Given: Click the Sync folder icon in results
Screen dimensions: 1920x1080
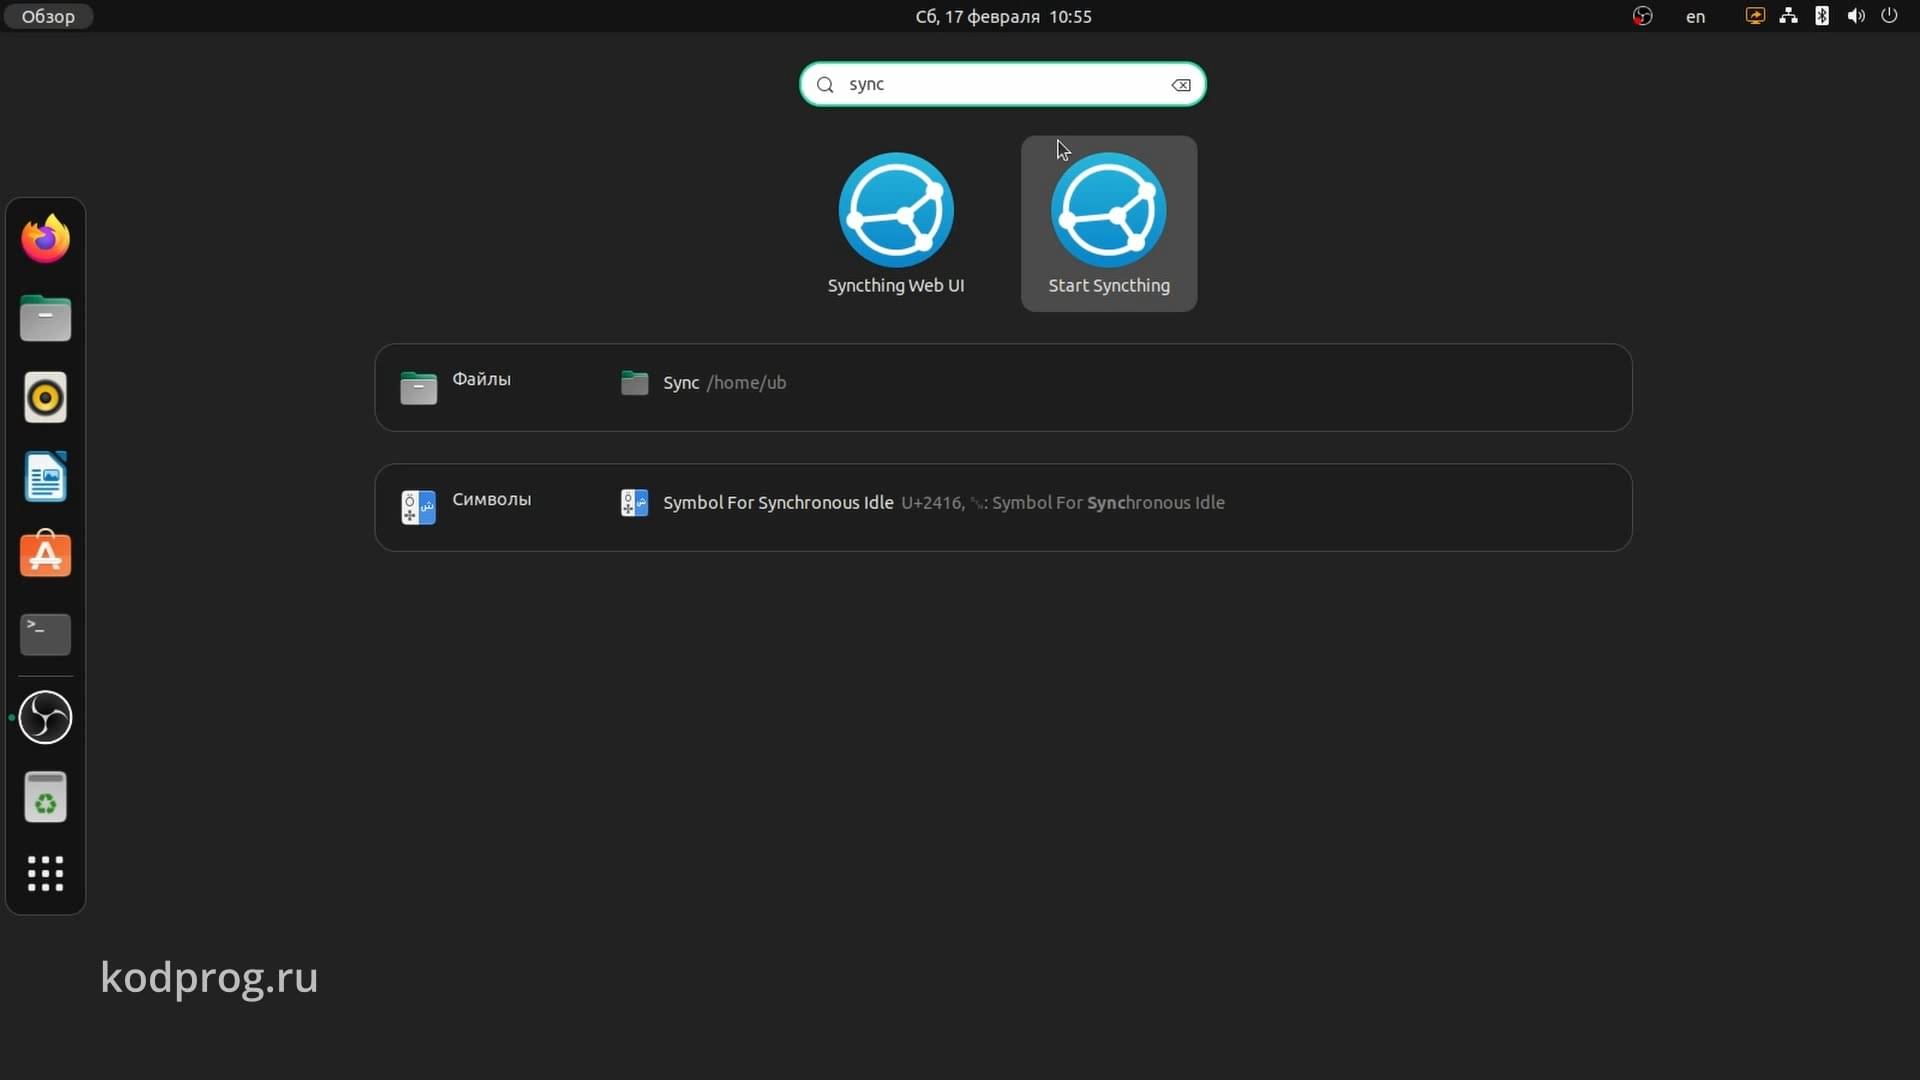Looking at the screenshot, I should [634, 383].
